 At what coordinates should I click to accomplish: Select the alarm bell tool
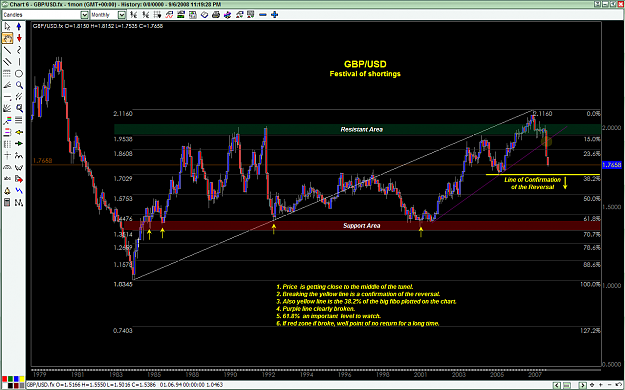[8, 191]
